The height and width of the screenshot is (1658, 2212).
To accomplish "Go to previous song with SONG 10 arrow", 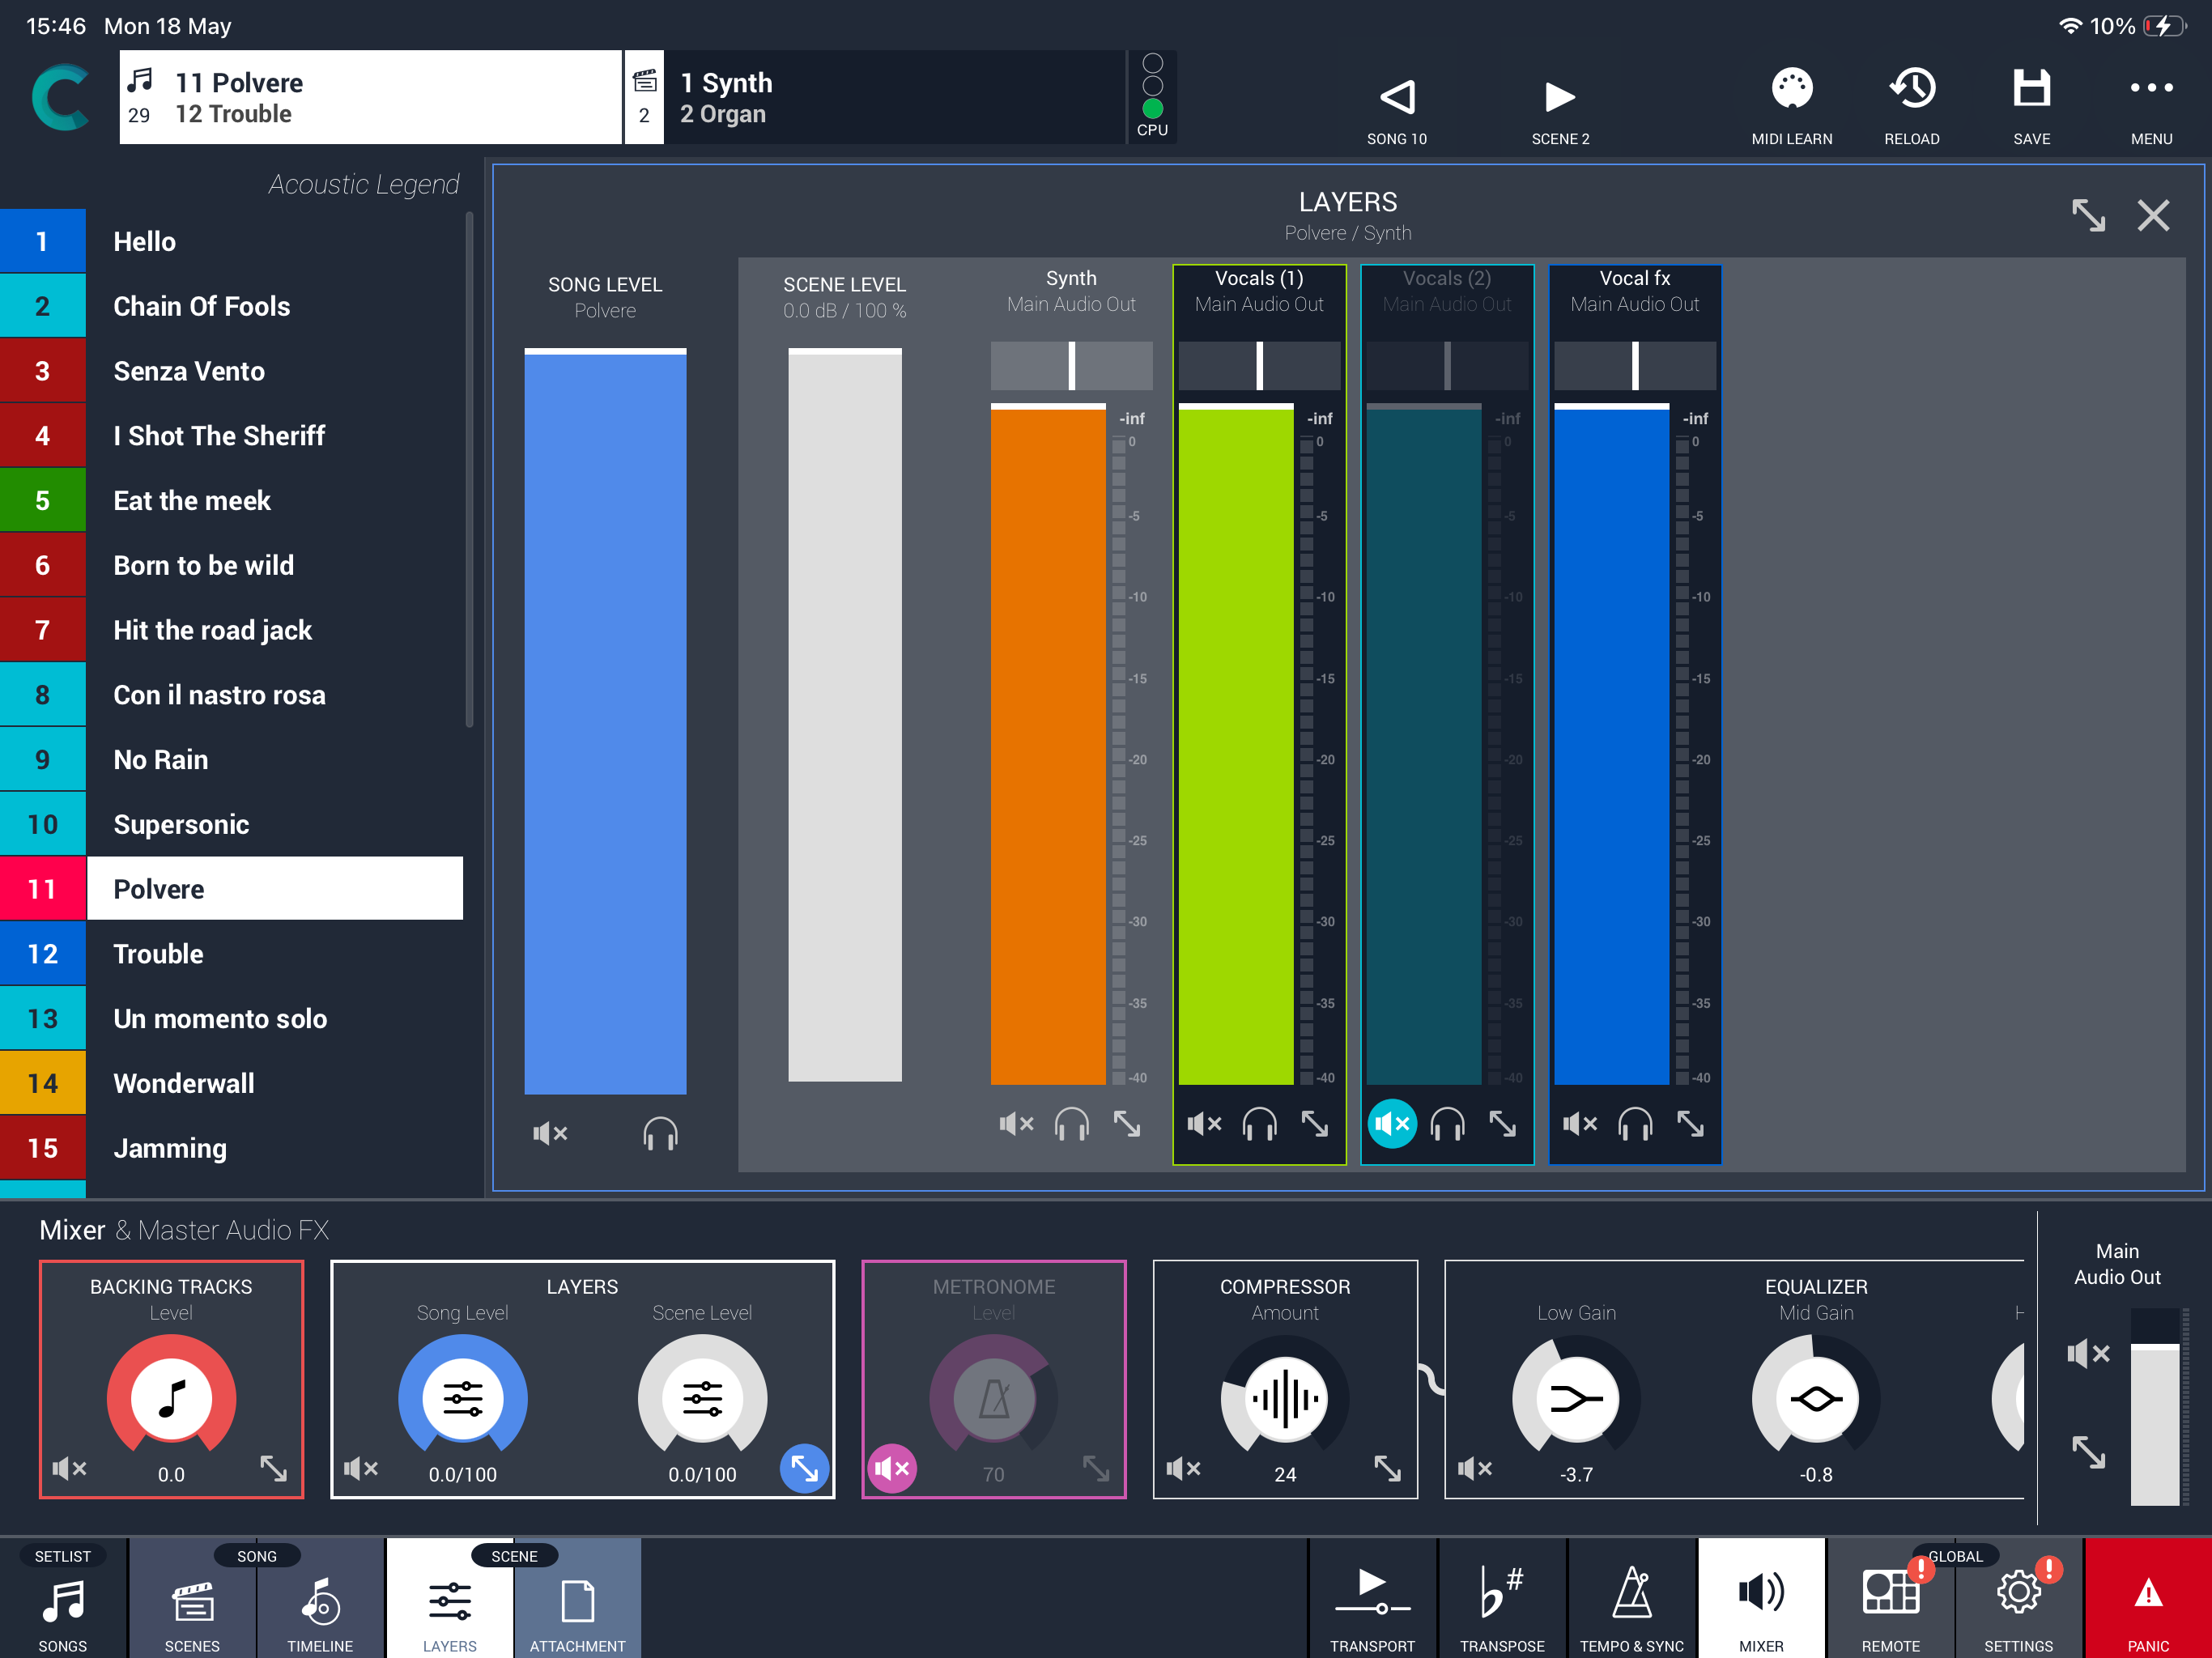I will [1397, 97].
